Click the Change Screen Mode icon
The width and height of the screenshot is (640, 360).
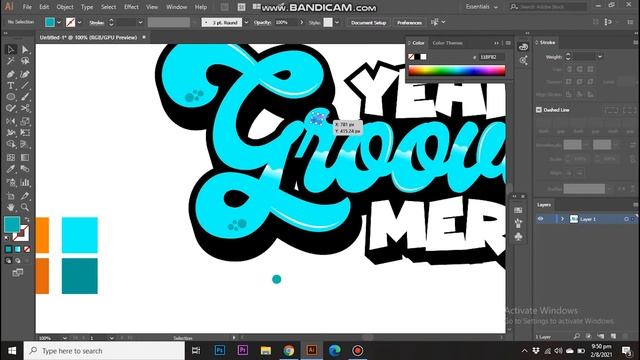click(18, 273)
